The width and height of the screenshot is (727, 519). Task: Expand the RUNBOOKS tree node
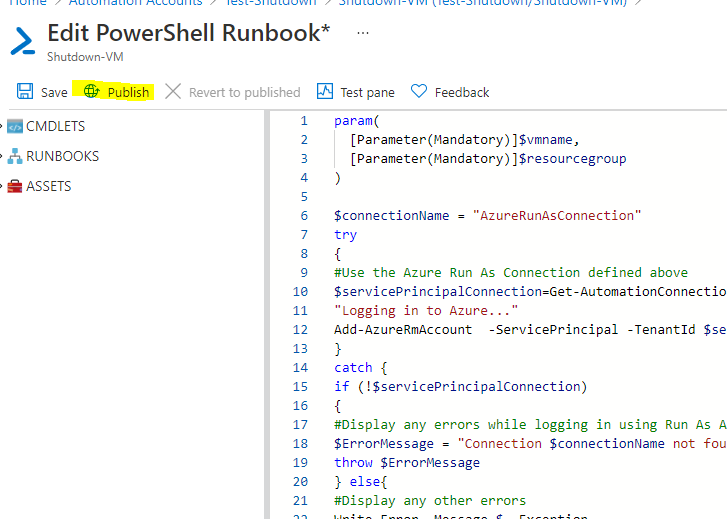pyautogui.click(x=1, y=156)
